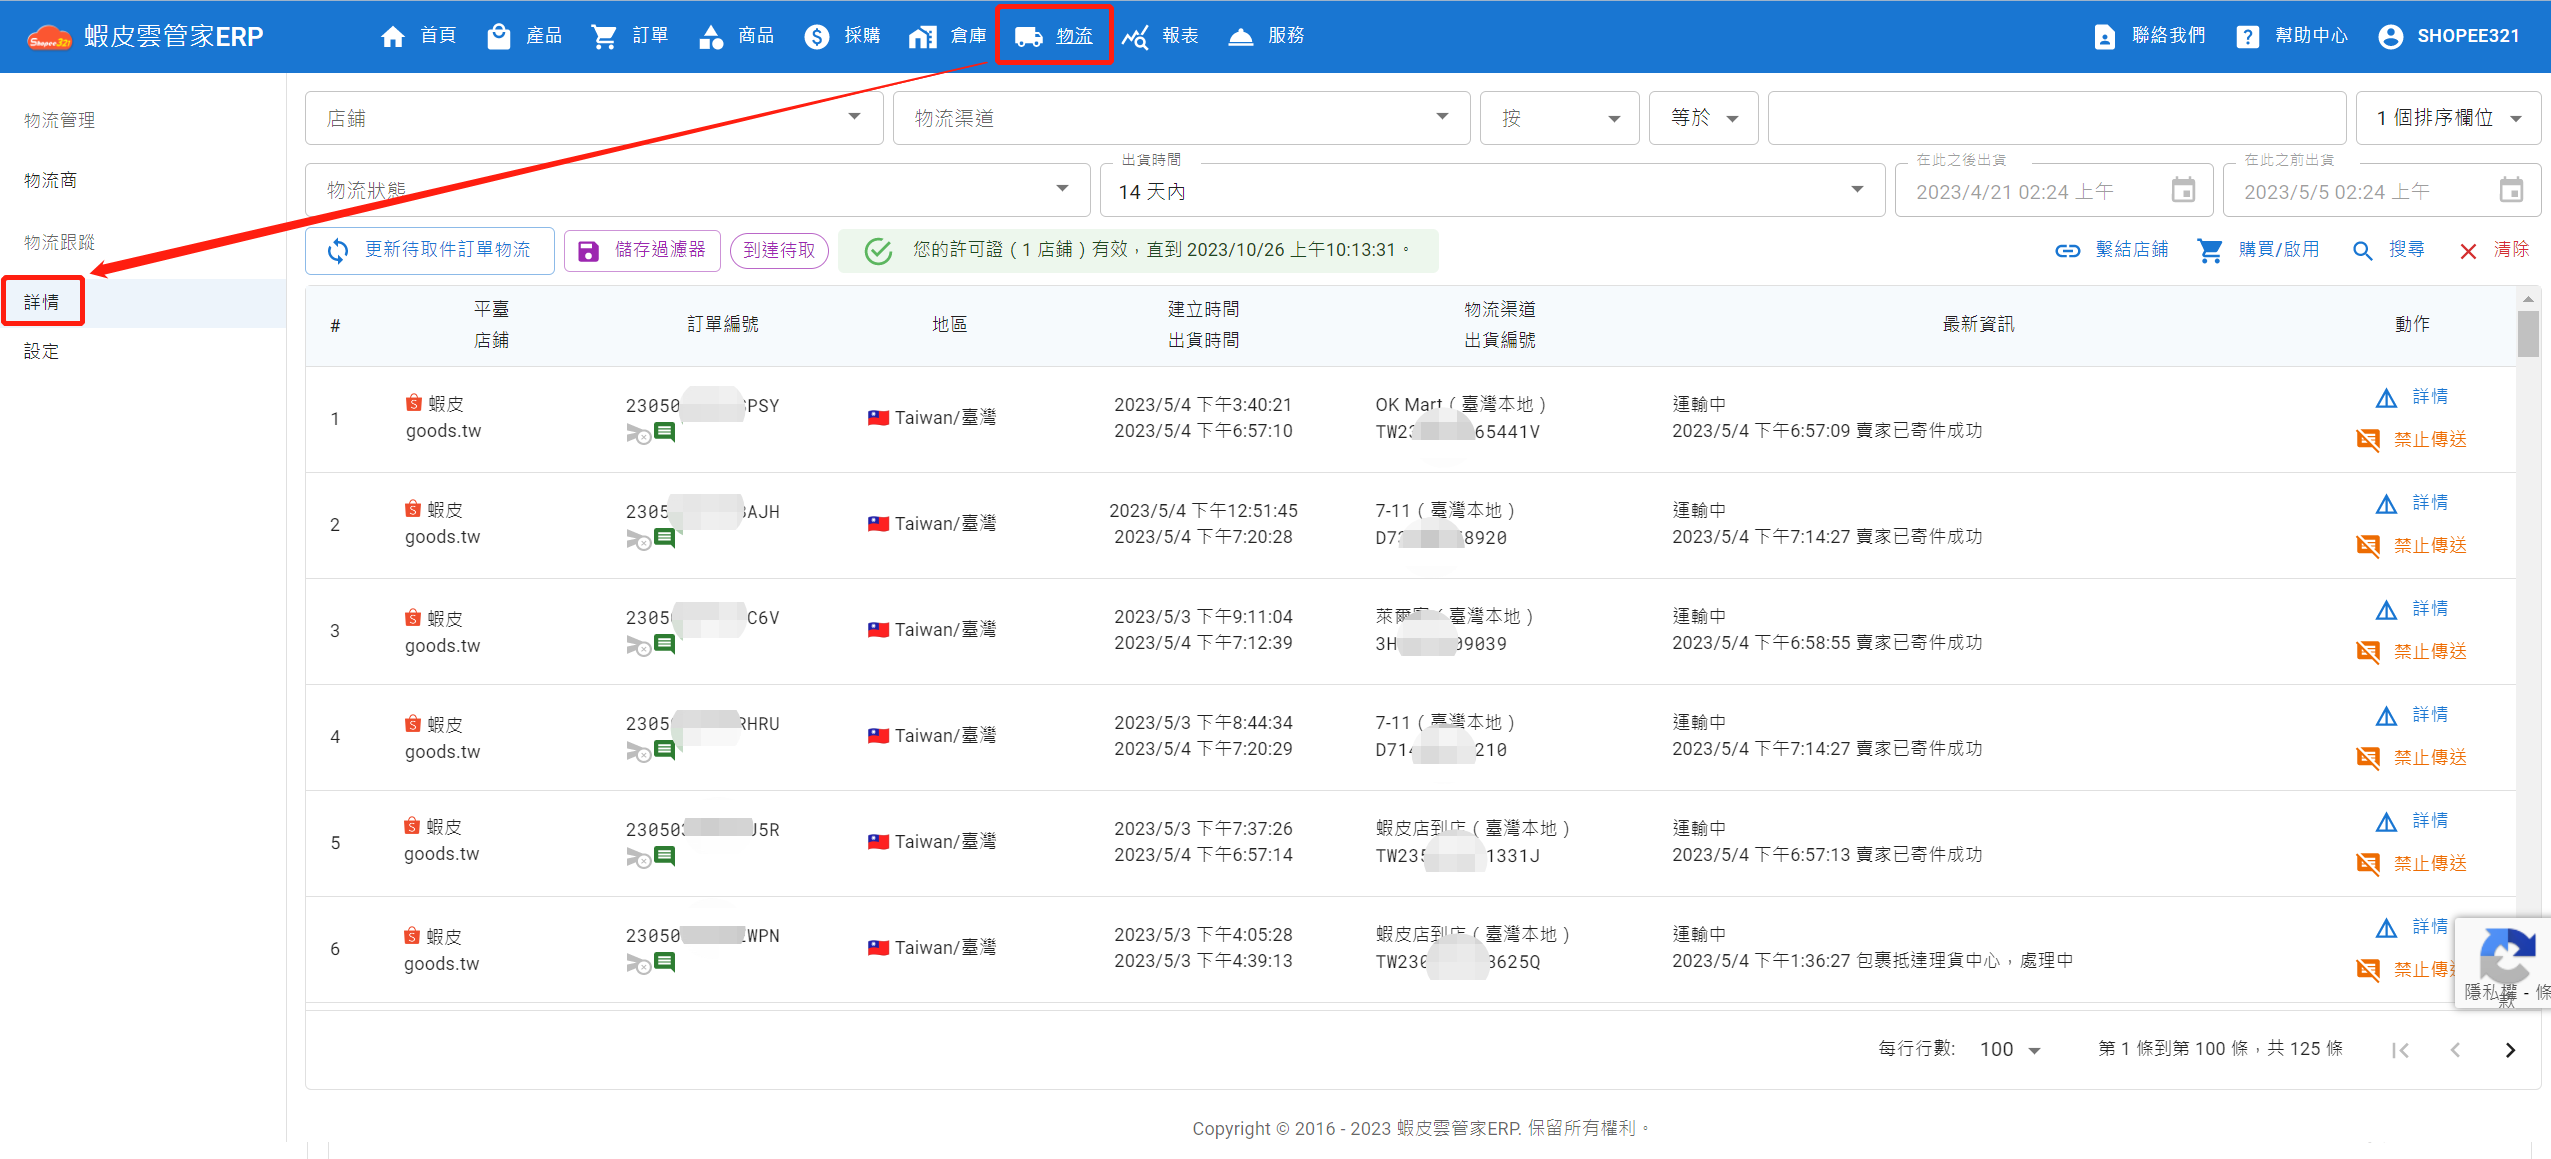Expand the 按 field dropdown
The width and height of the screenshot is (2551, 1159).
[1559, 118]
